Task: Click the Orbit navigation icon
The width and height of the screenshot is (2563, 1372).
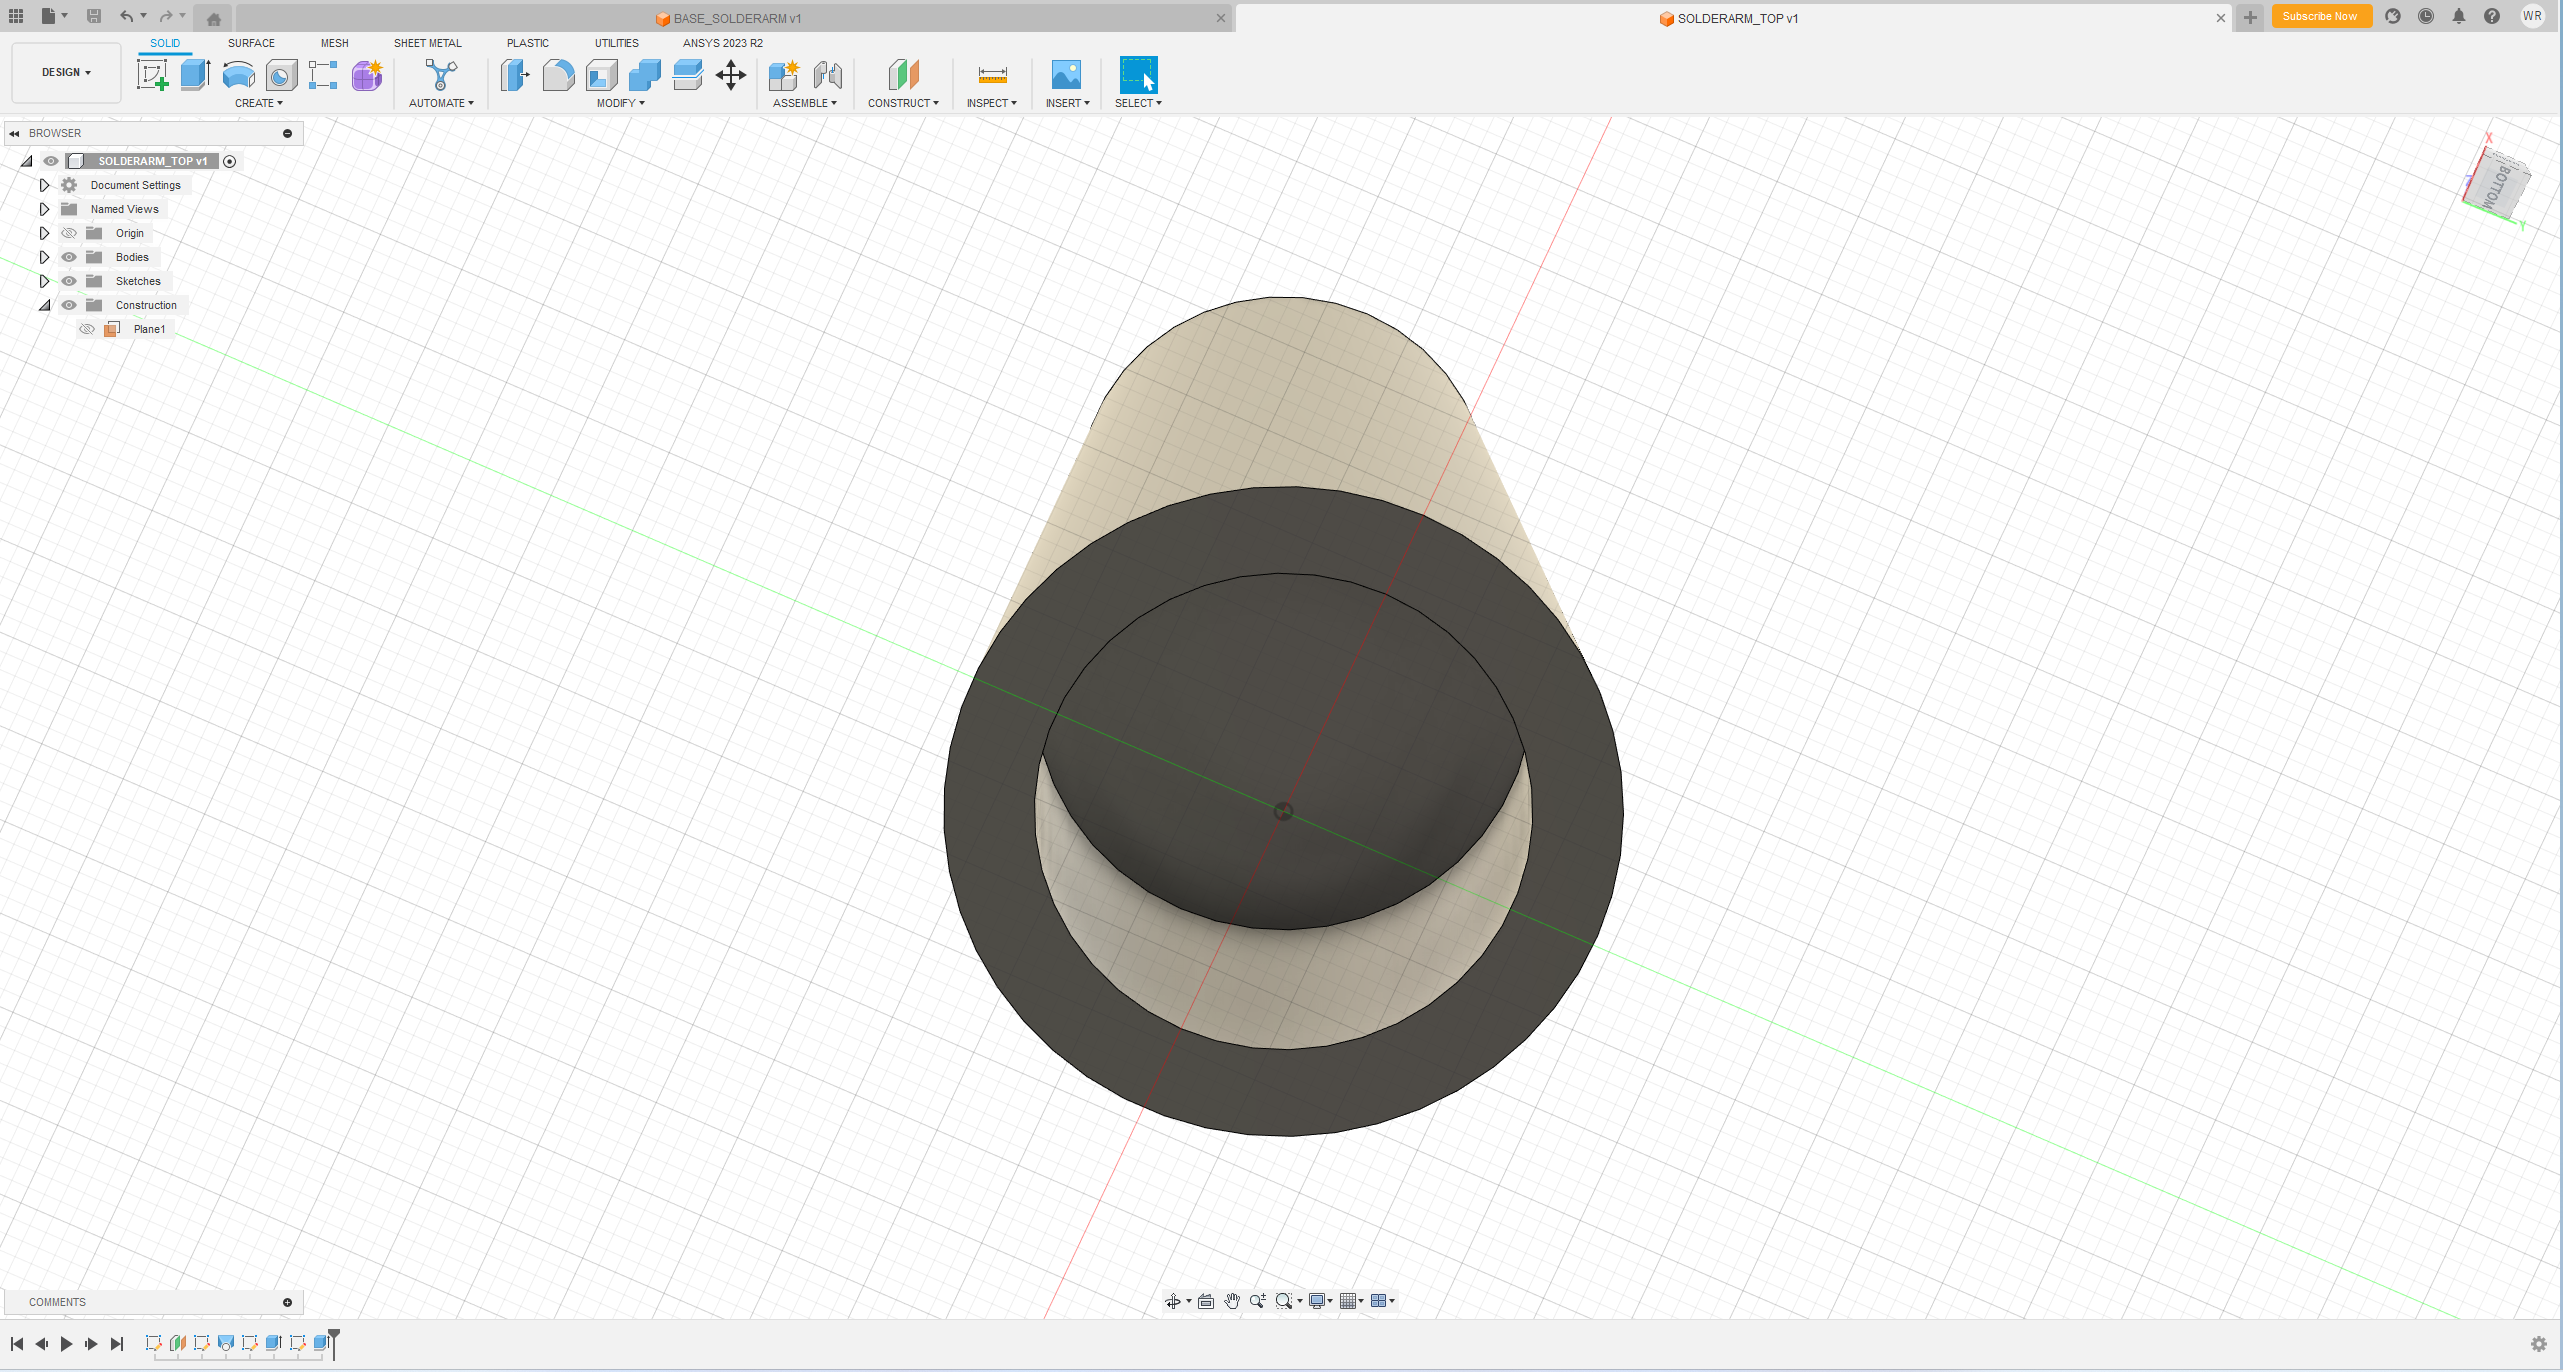Action: pyautogui.click(x=1173, y=1301)
